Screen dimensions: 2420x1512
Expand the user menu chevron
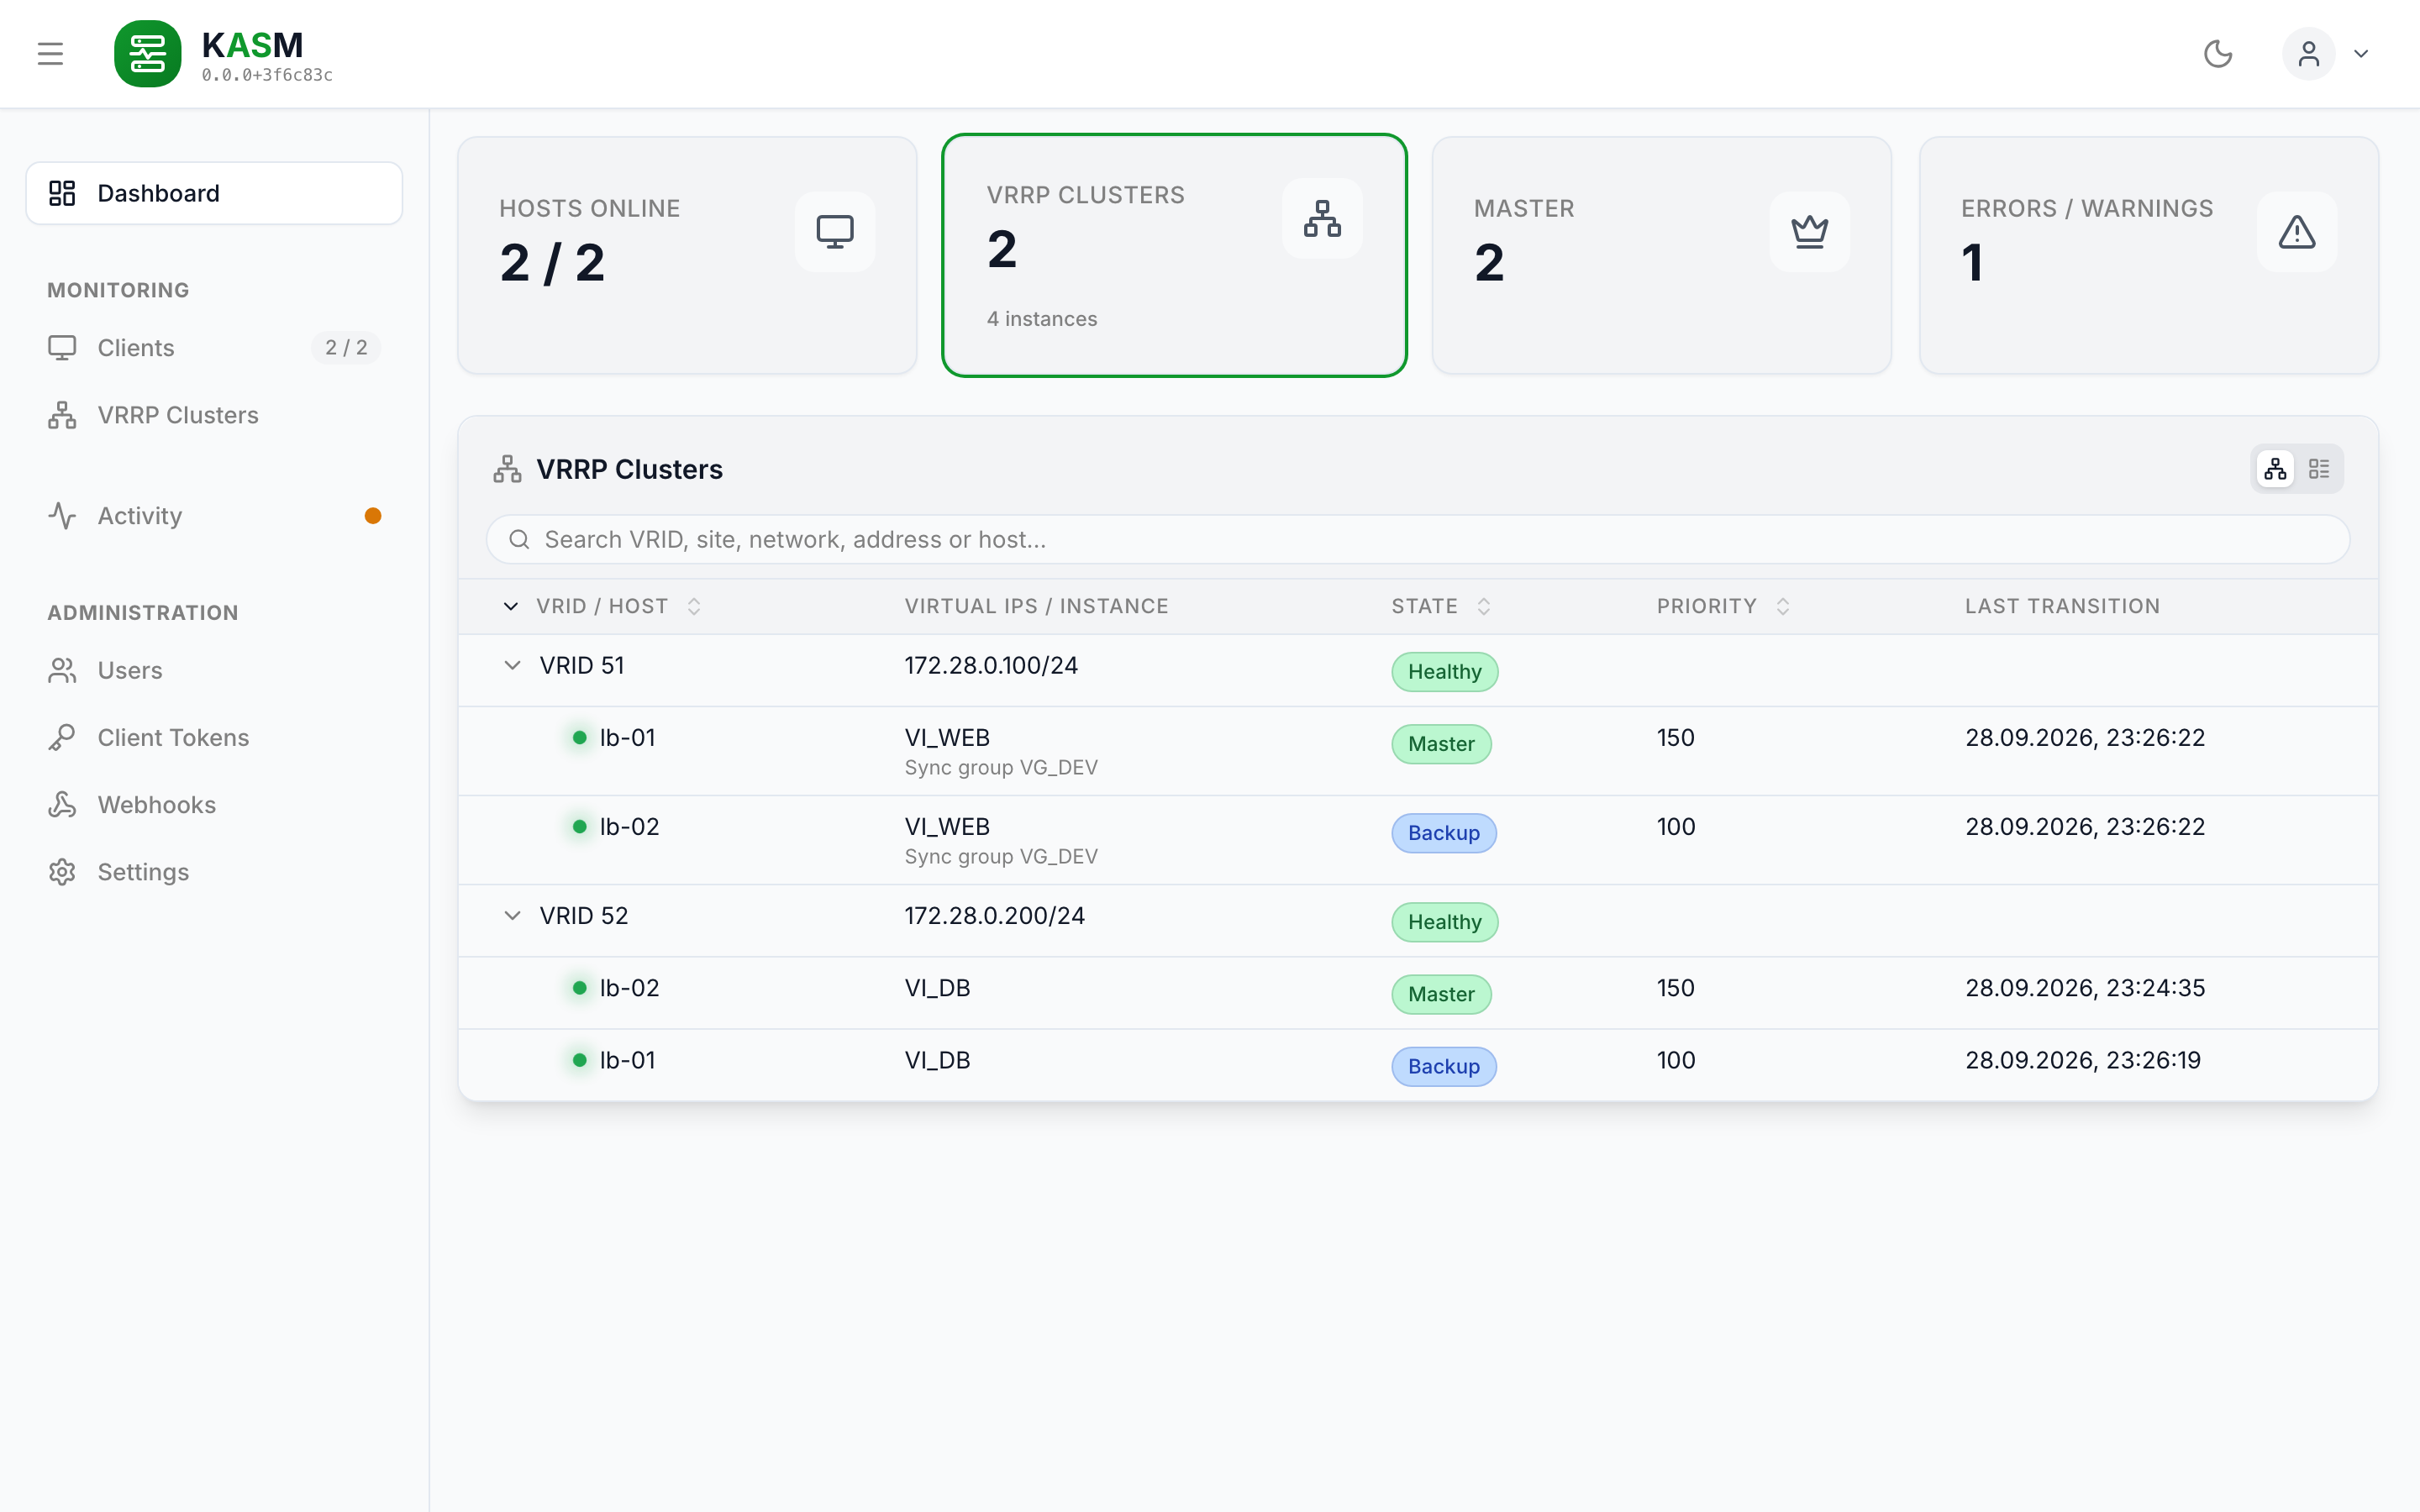click(x=2361, y=54)
